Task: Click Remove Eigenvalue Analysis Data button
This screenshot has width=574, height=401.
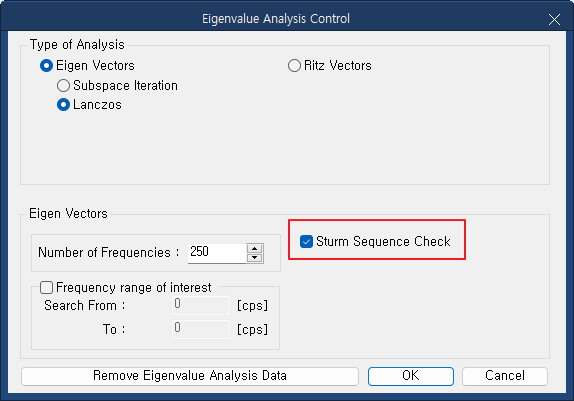Action: 190,376
